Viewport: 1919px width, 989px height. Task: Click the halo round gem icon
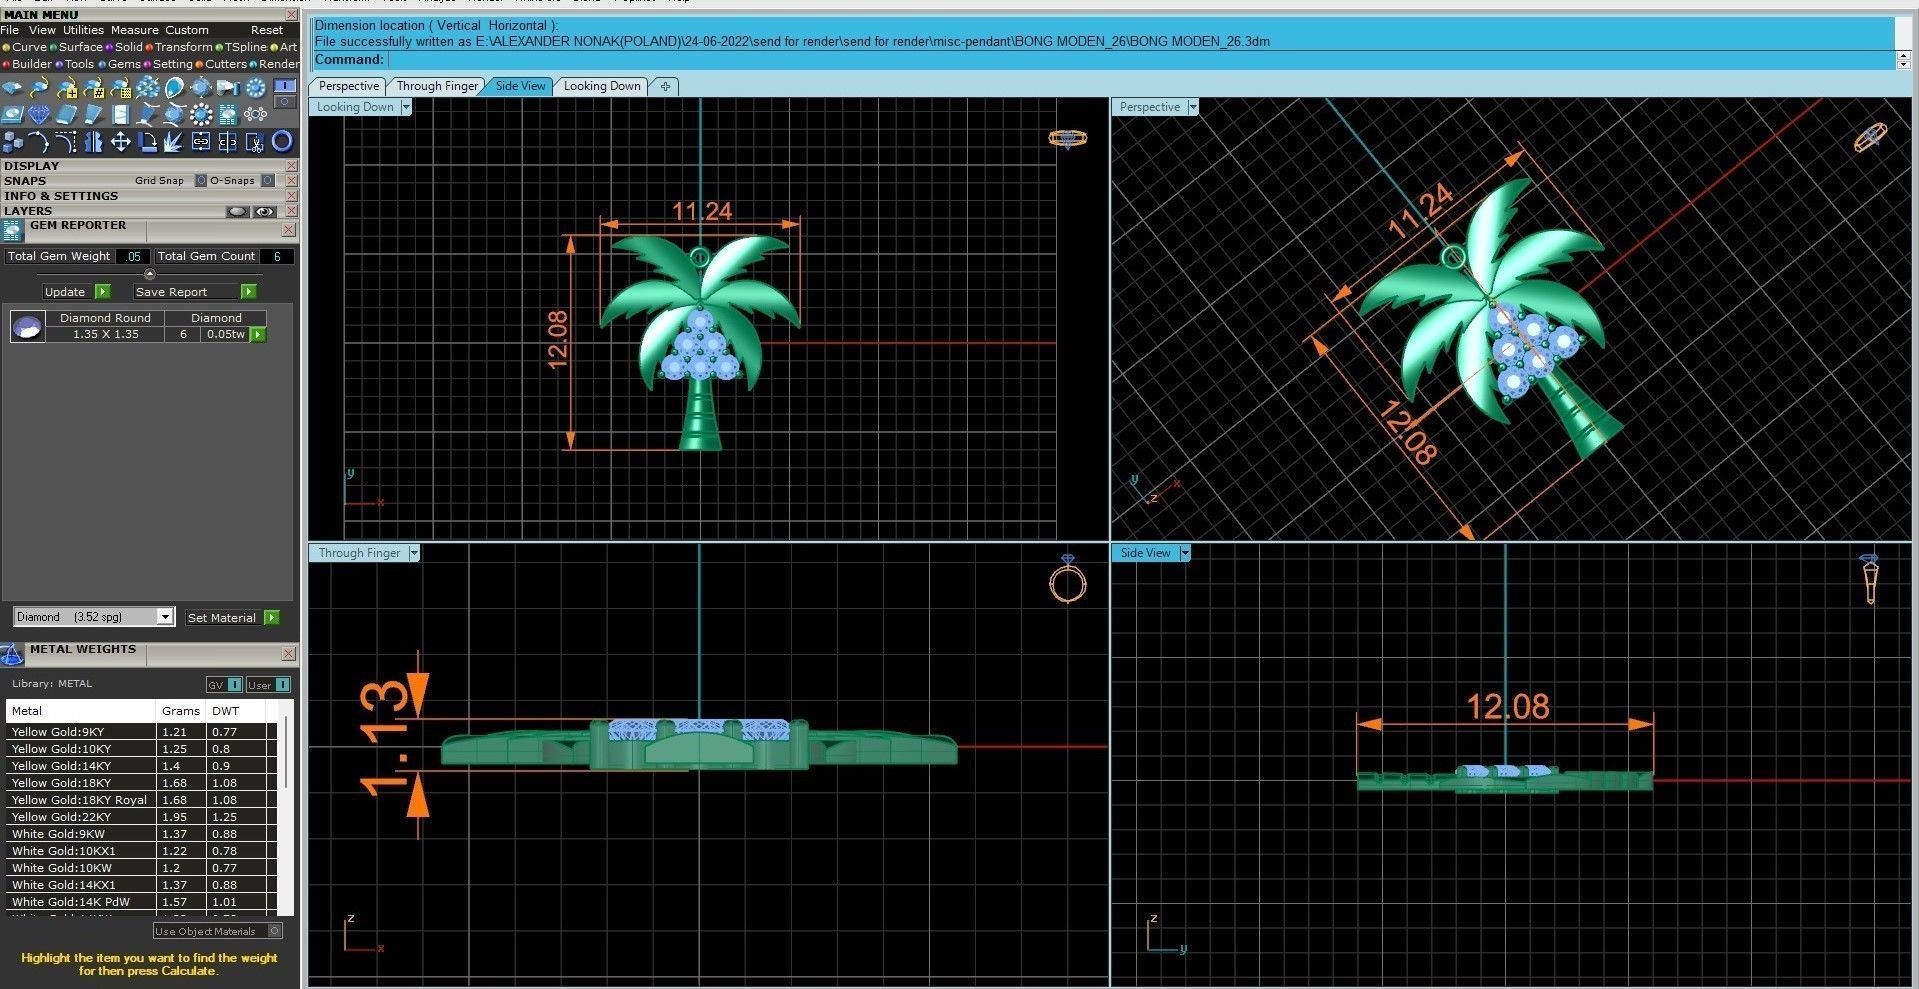201,114
